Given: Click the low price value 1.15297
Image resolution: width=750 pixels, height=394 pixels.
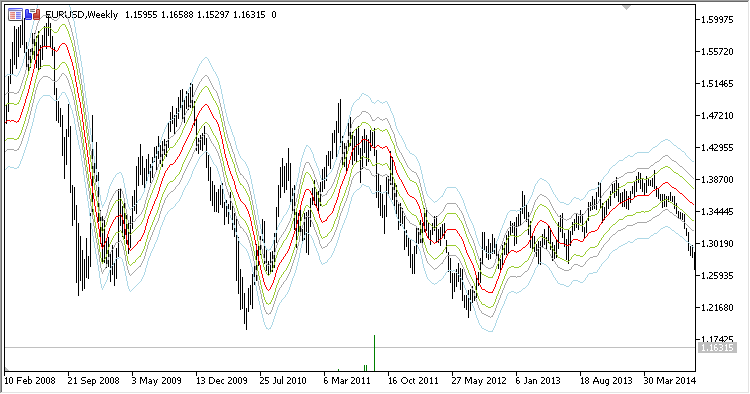Looking at the screenshot, I should 213,15.
